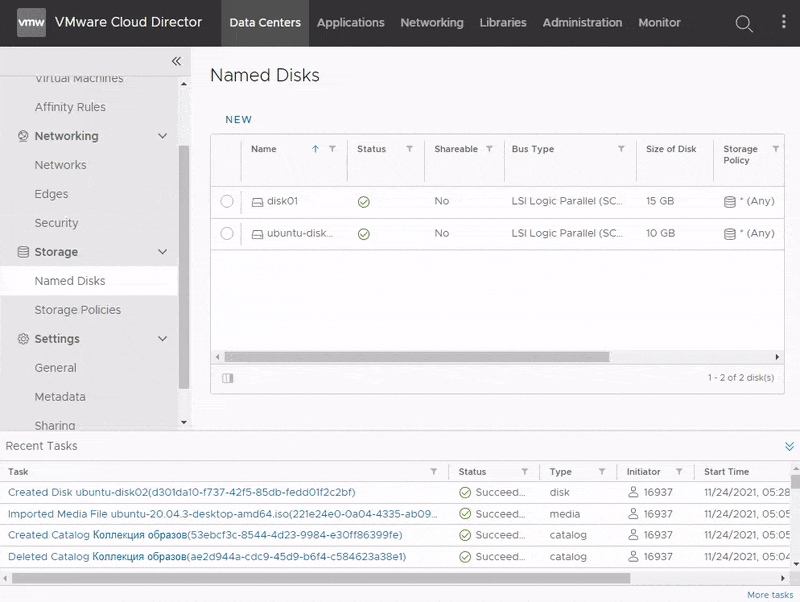
Task: Click storage policy icon in ubuntu-disk row
Action: coord(730,234)
